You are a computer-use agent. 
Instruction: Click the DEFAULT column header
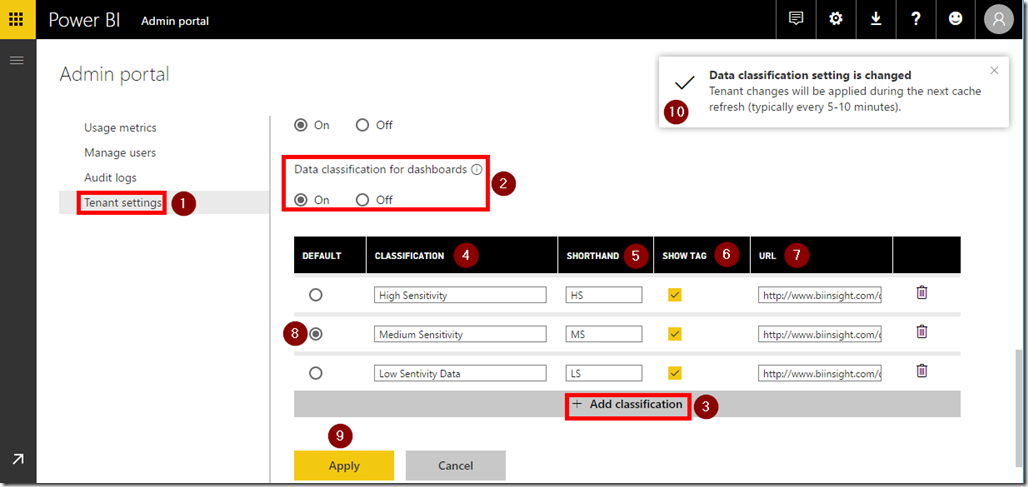321,256
